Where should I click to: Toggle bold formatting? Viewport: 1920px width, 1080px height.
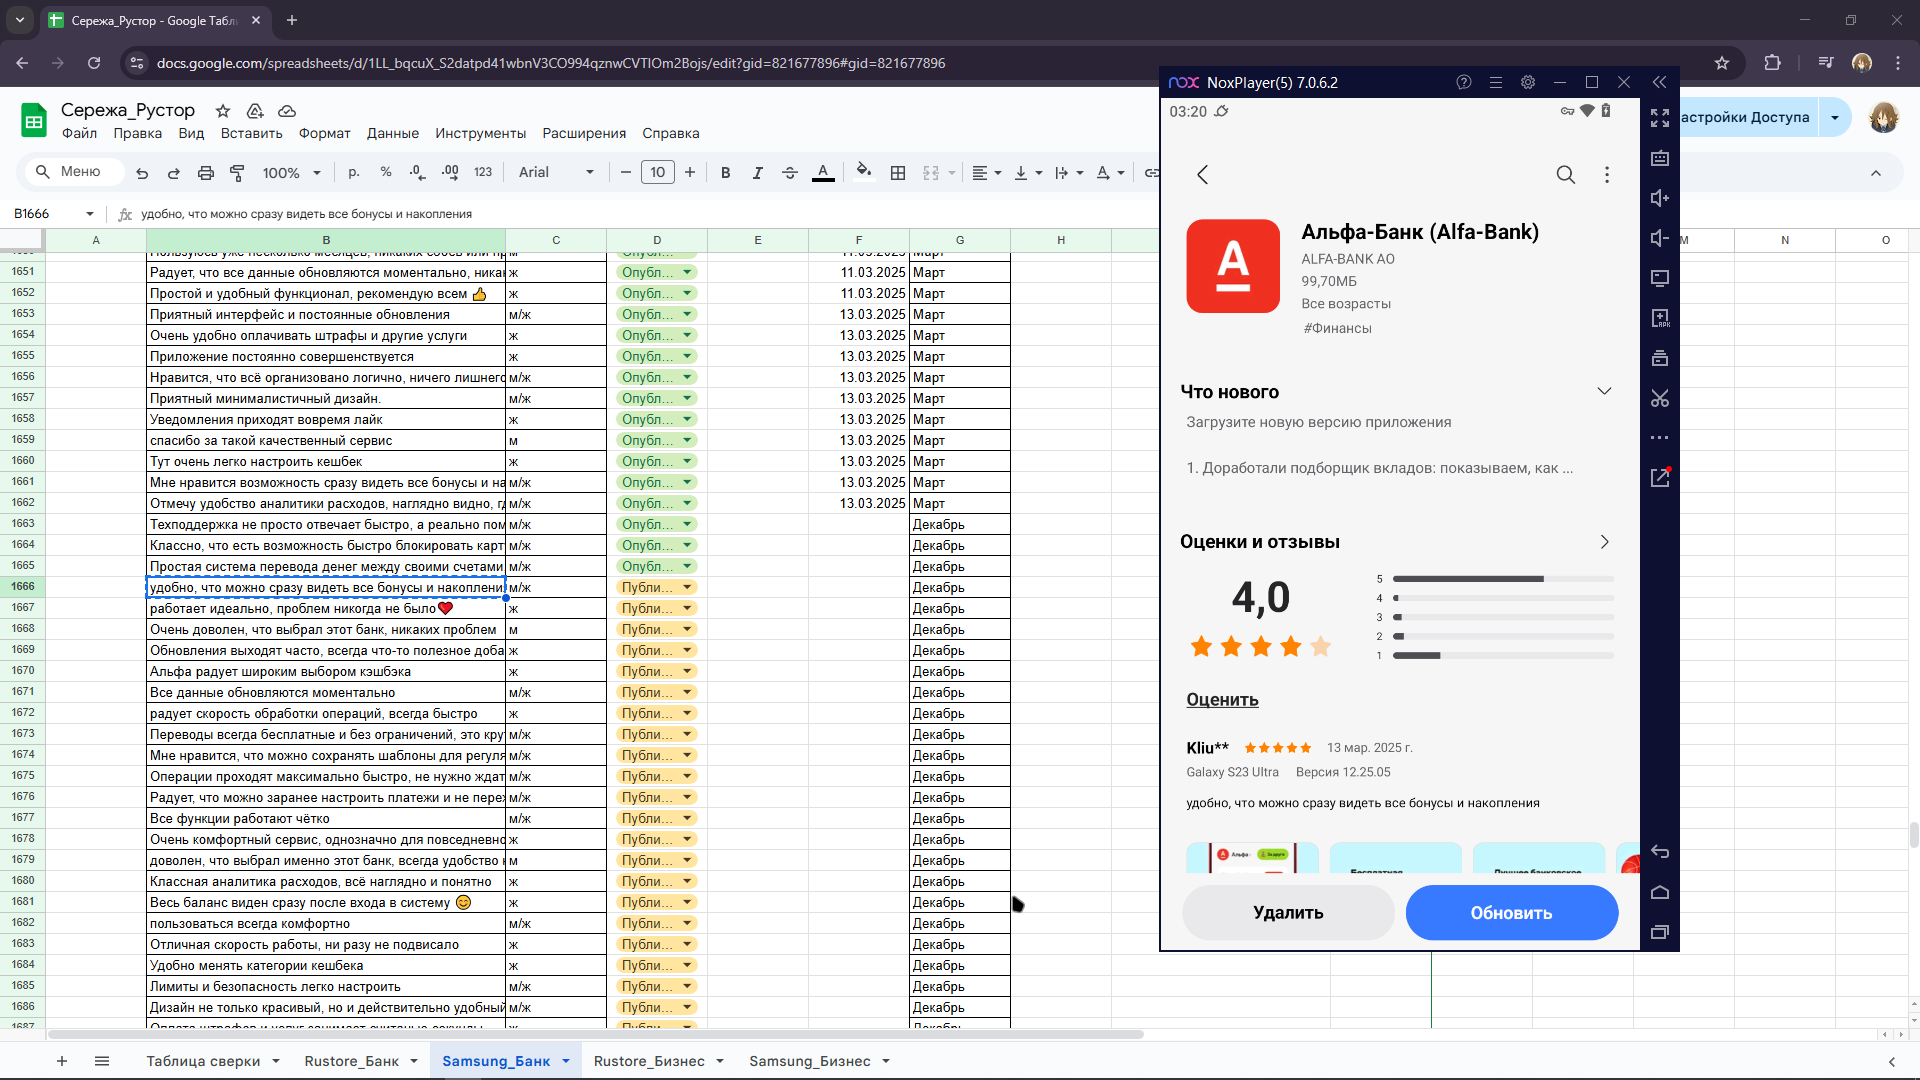tap(726, 173)
